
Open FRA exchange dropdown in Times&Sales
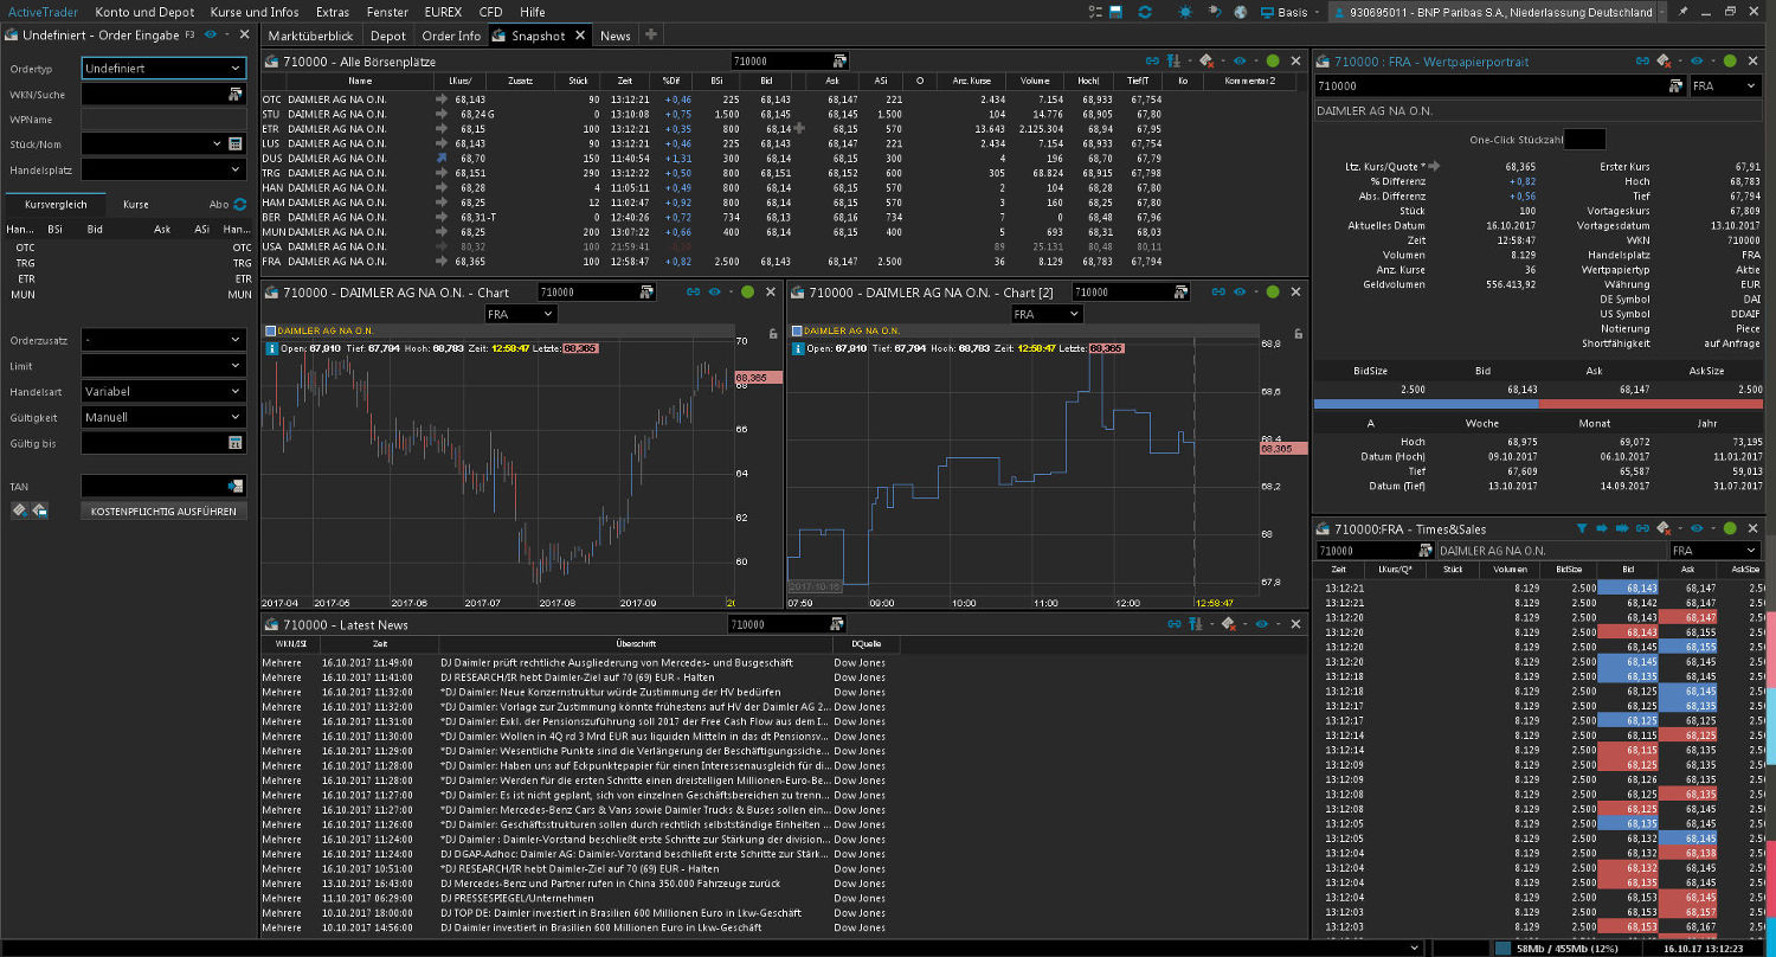(x=1714, y=551)
